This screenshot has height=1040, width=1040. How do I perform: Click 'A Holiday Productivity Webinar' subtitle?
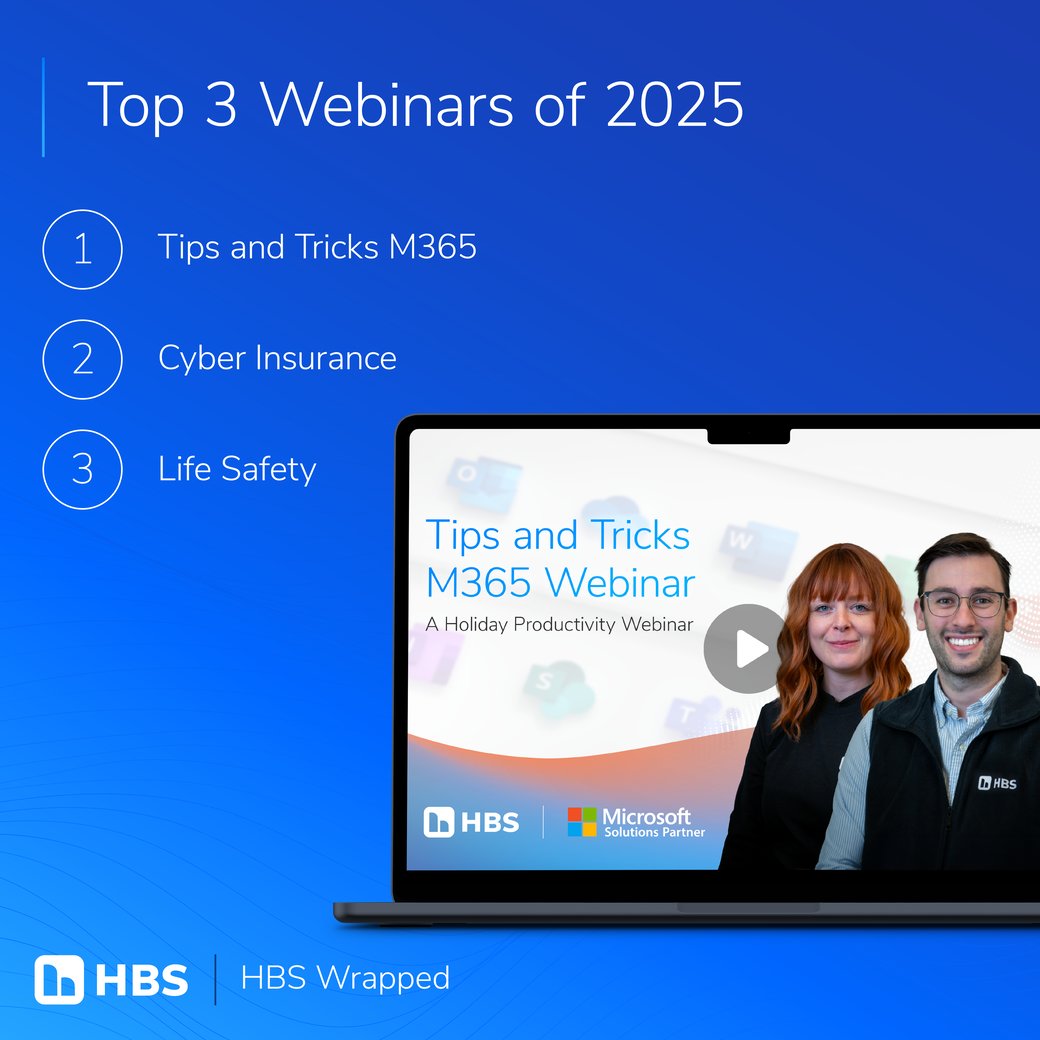pos(559,624)
